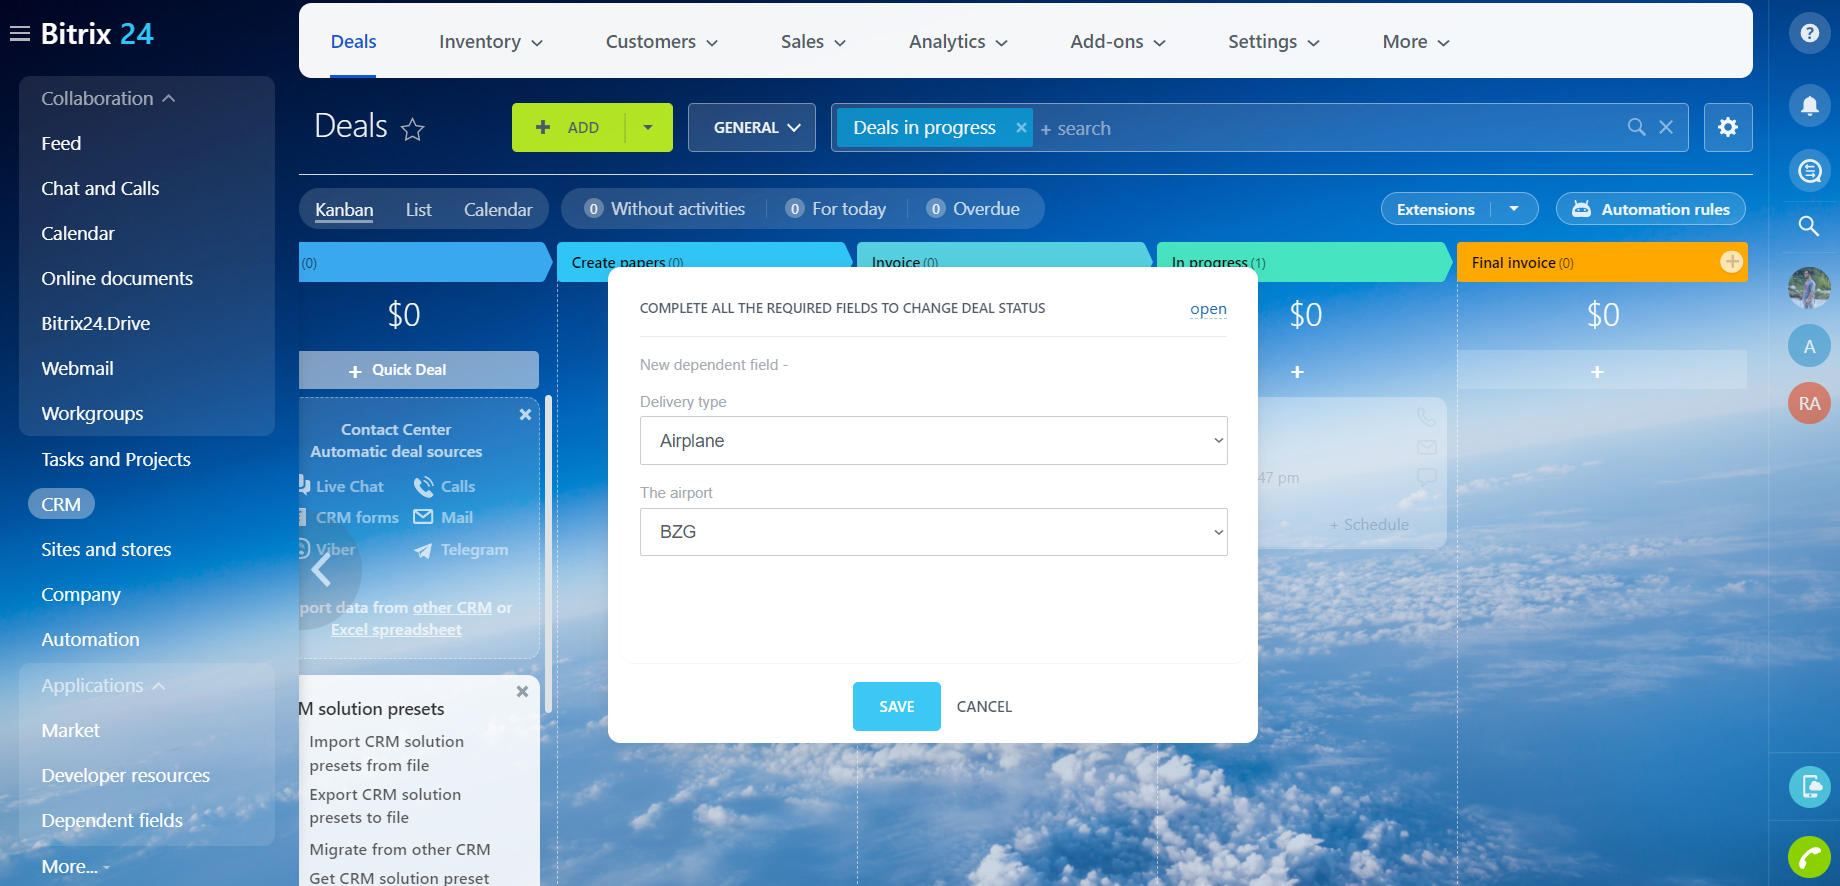This screenshot has width=1840, height=886.
Task: Open the Analytics menu
Action: tap(957, 42)
